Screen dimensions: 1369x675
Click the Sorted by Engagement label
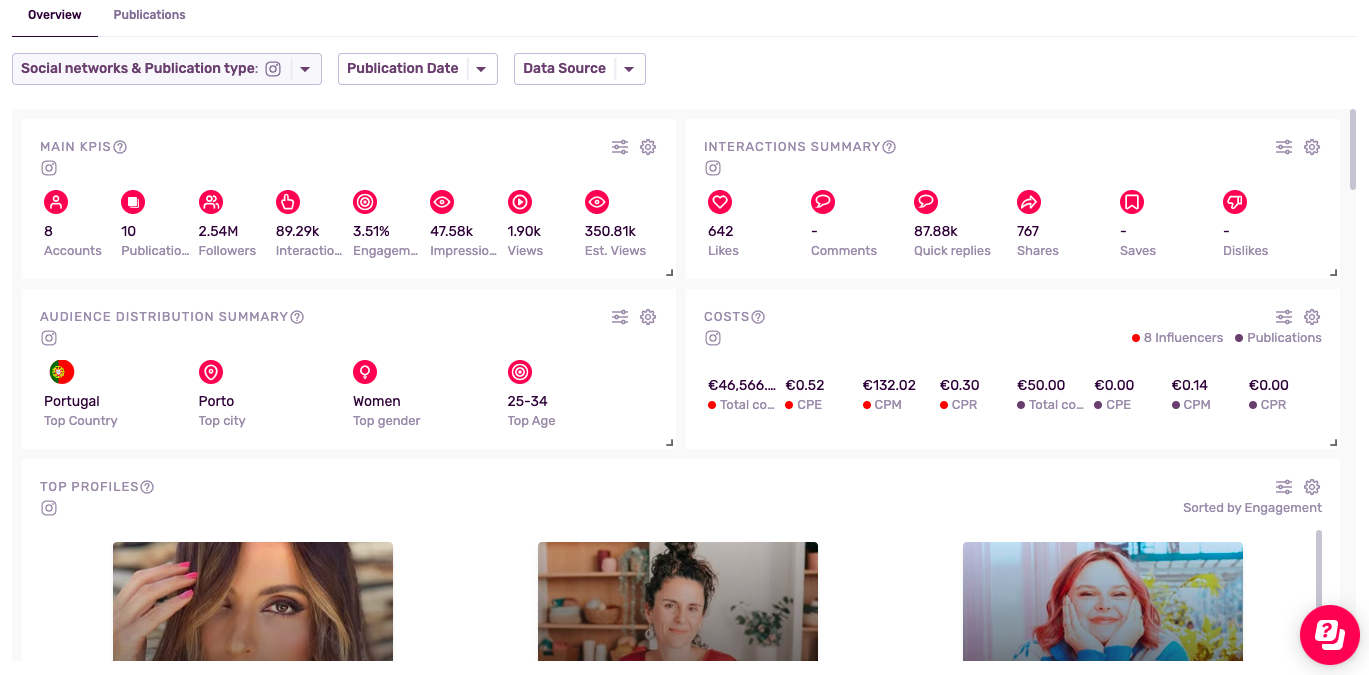[x=1252, y=508]
